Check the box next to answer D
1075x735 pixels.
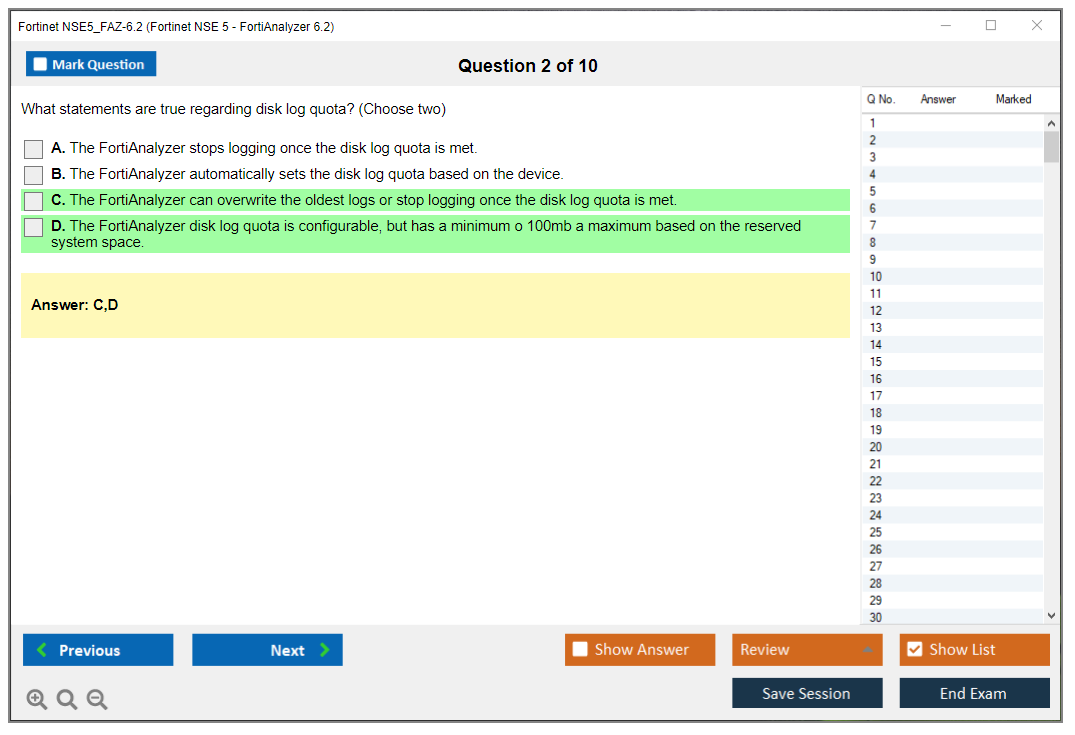click(x=34, y=227)
